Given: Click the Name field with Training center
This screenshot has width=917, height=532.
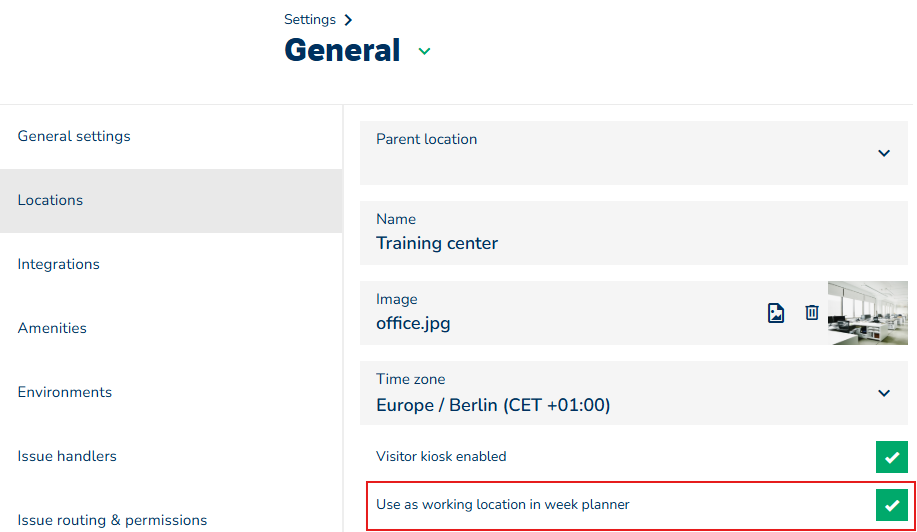Looking at the screenshot, I should [560, 233].
